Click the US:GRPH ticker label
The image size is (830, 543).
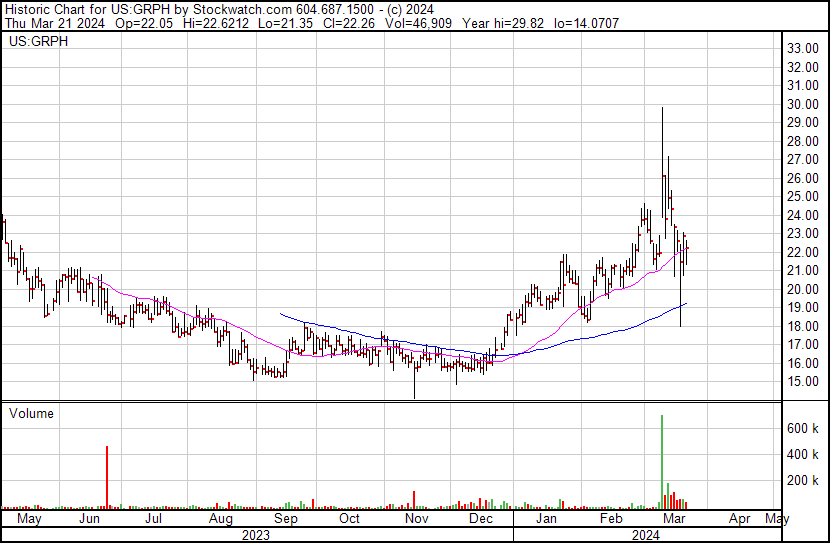pyautogui.click(x=33, y=42)
